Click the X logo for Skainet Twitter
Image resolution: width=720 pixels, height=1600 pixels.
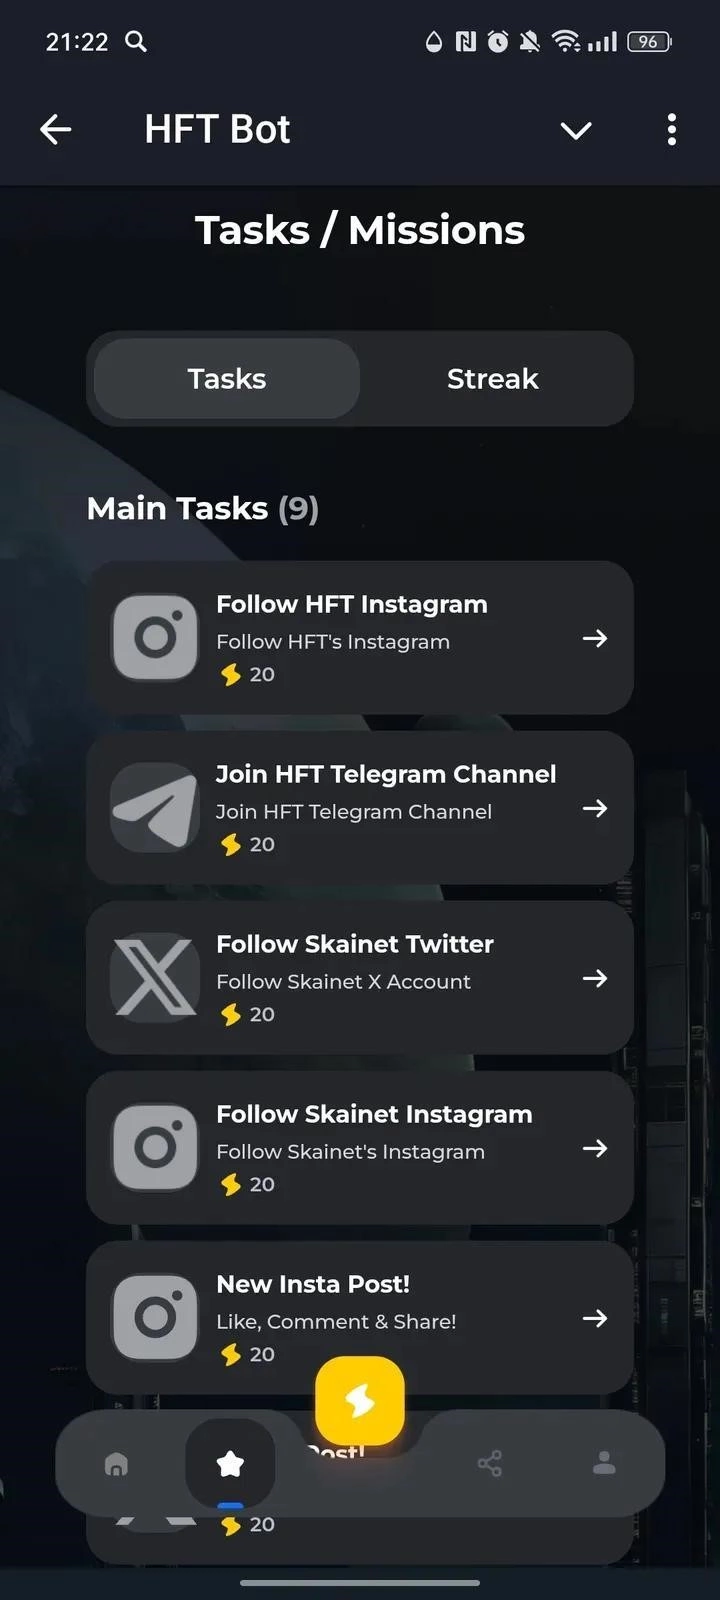[155, 978]
